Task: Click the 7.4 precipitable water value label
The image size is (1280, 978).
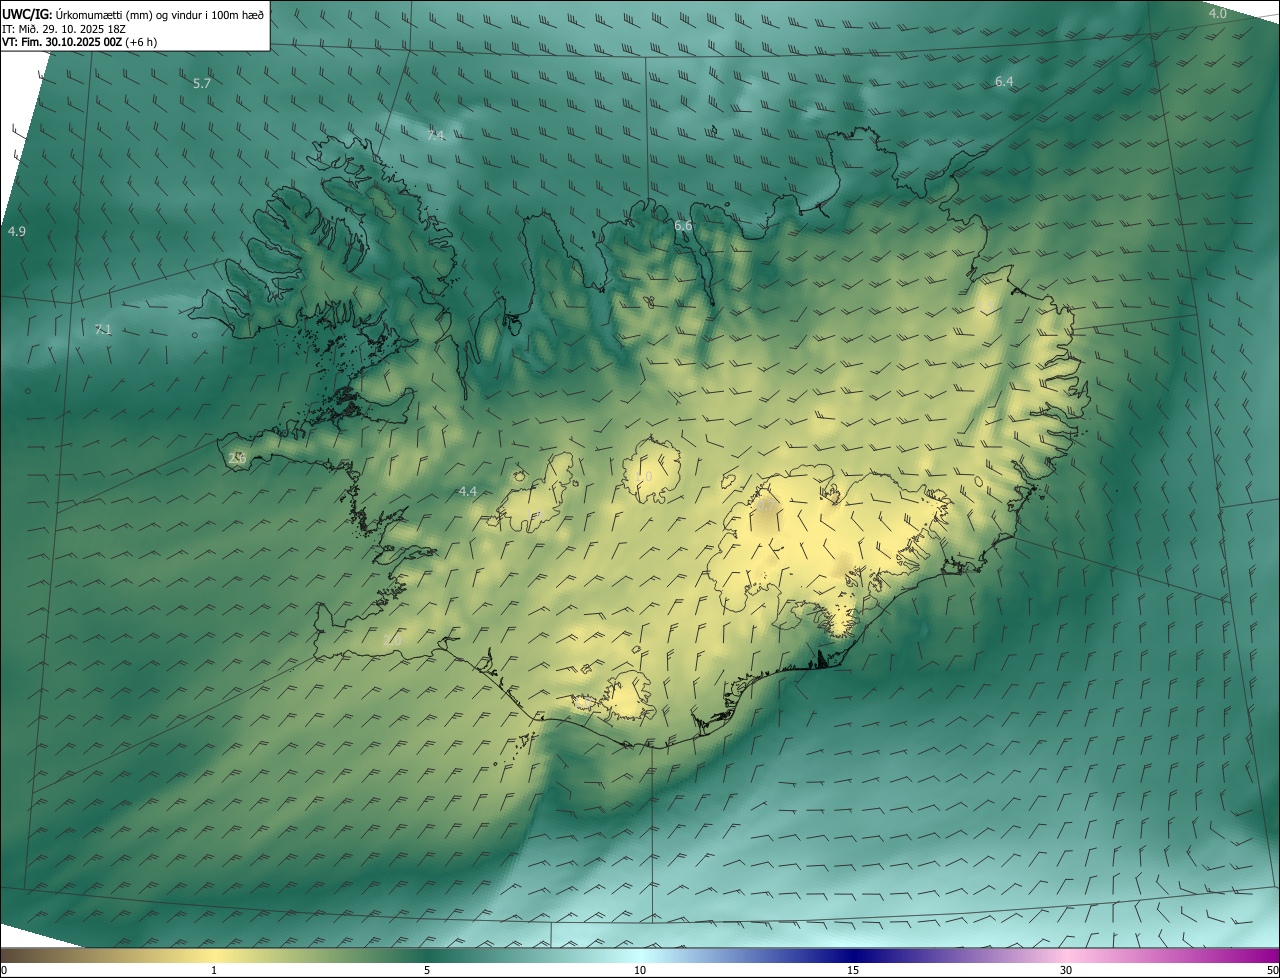Action: coord(435,136)
